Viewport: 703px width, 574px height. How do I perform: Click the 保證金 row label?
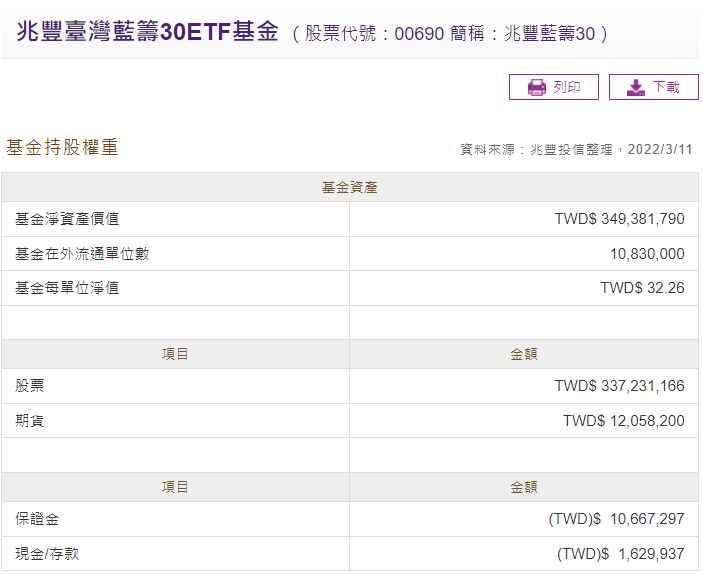(x=37, y=519)
